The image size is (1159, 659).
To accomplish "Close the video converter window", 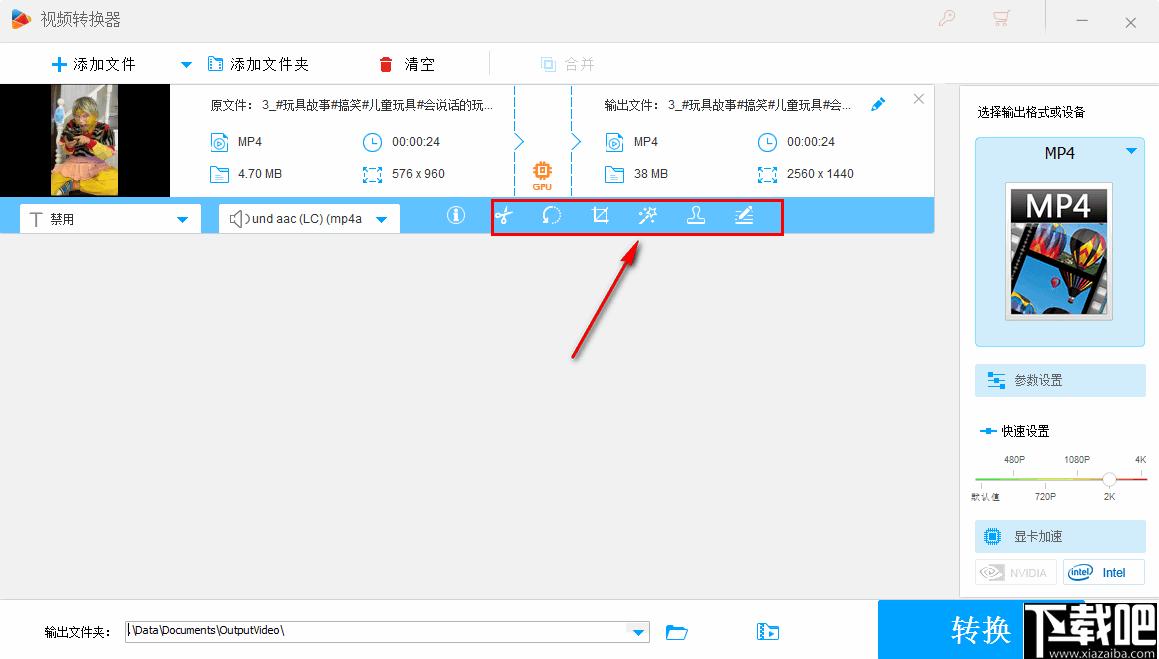I will pyautogui.click(x=1131, y=23).
